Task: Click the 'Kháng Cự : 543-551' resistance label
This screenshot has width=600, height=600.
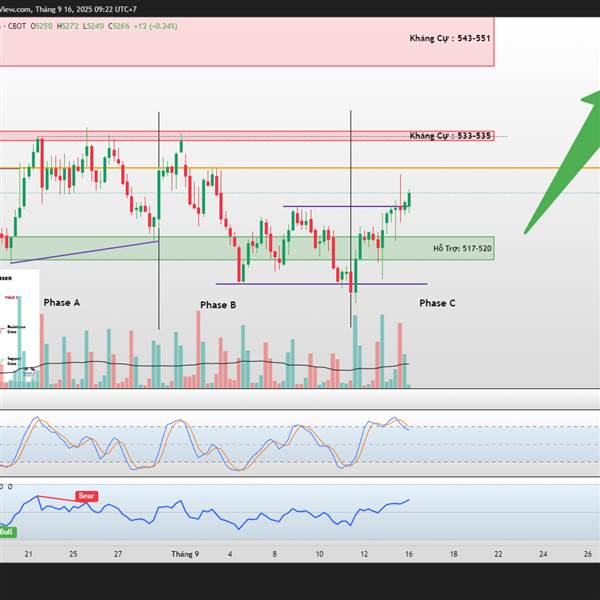Action: tap(450, 38)
